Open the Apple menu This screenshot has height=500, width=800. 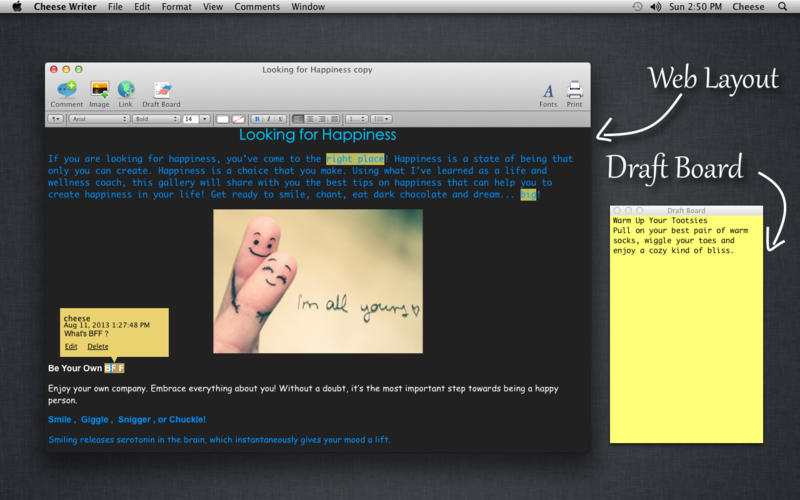17,7
